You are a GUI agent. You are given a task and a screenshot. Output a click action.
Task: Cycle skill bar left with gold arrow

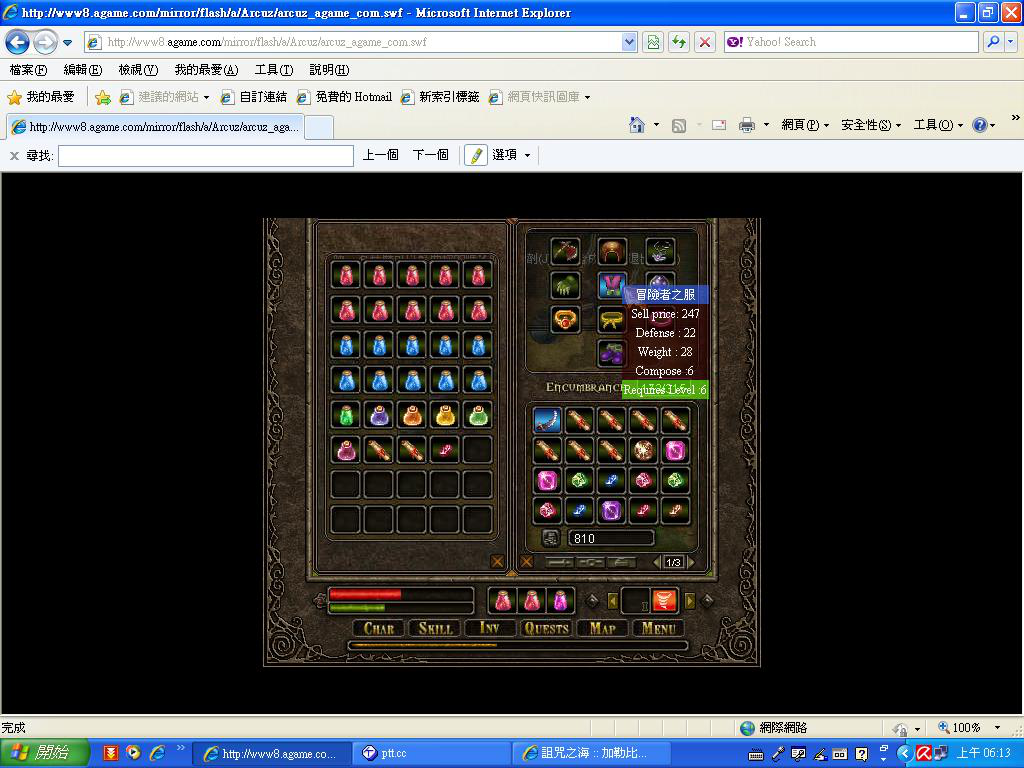613,600
